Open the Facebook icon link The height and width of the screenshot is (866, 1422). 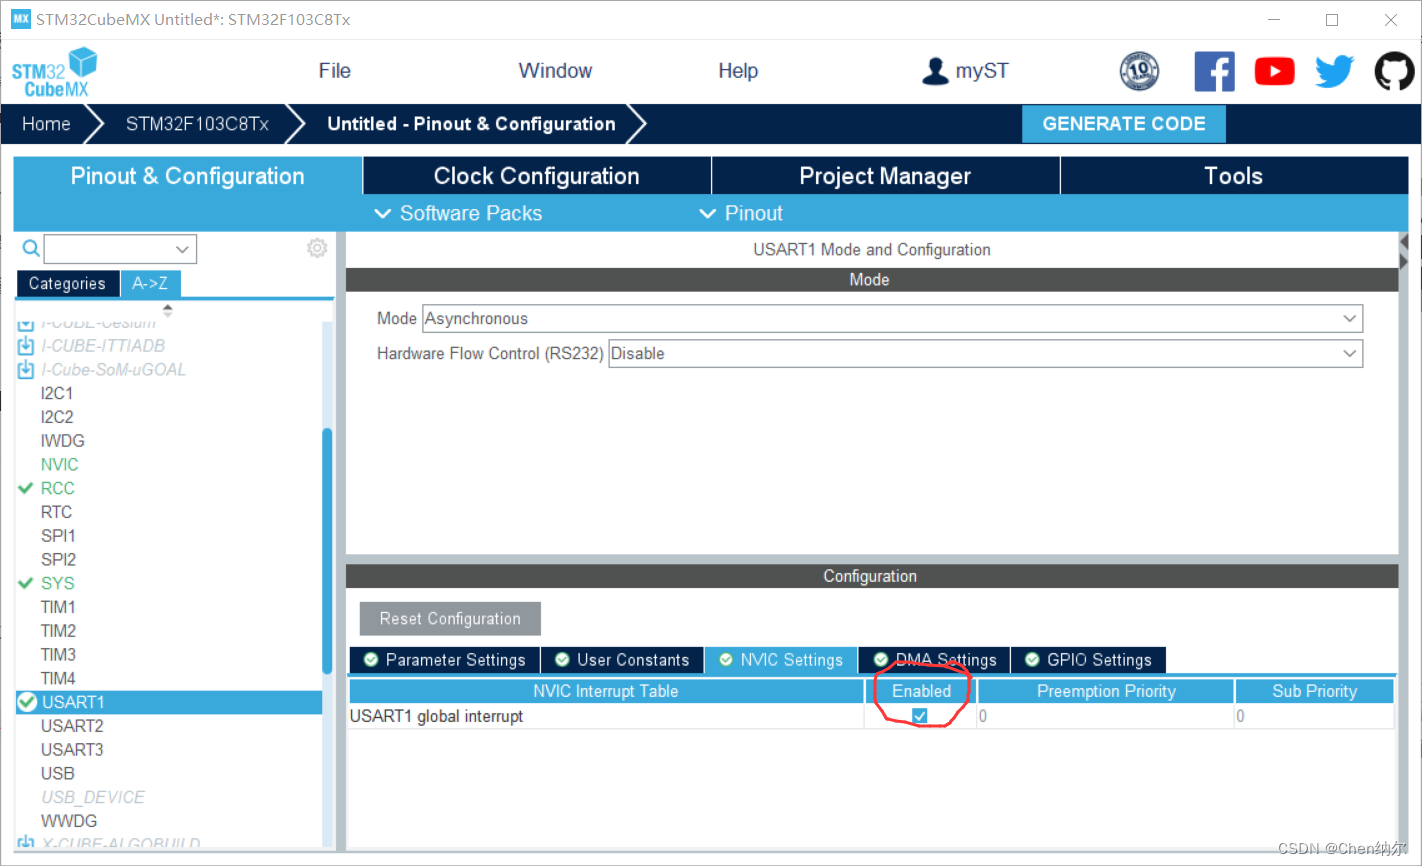tap(1214, 71)
